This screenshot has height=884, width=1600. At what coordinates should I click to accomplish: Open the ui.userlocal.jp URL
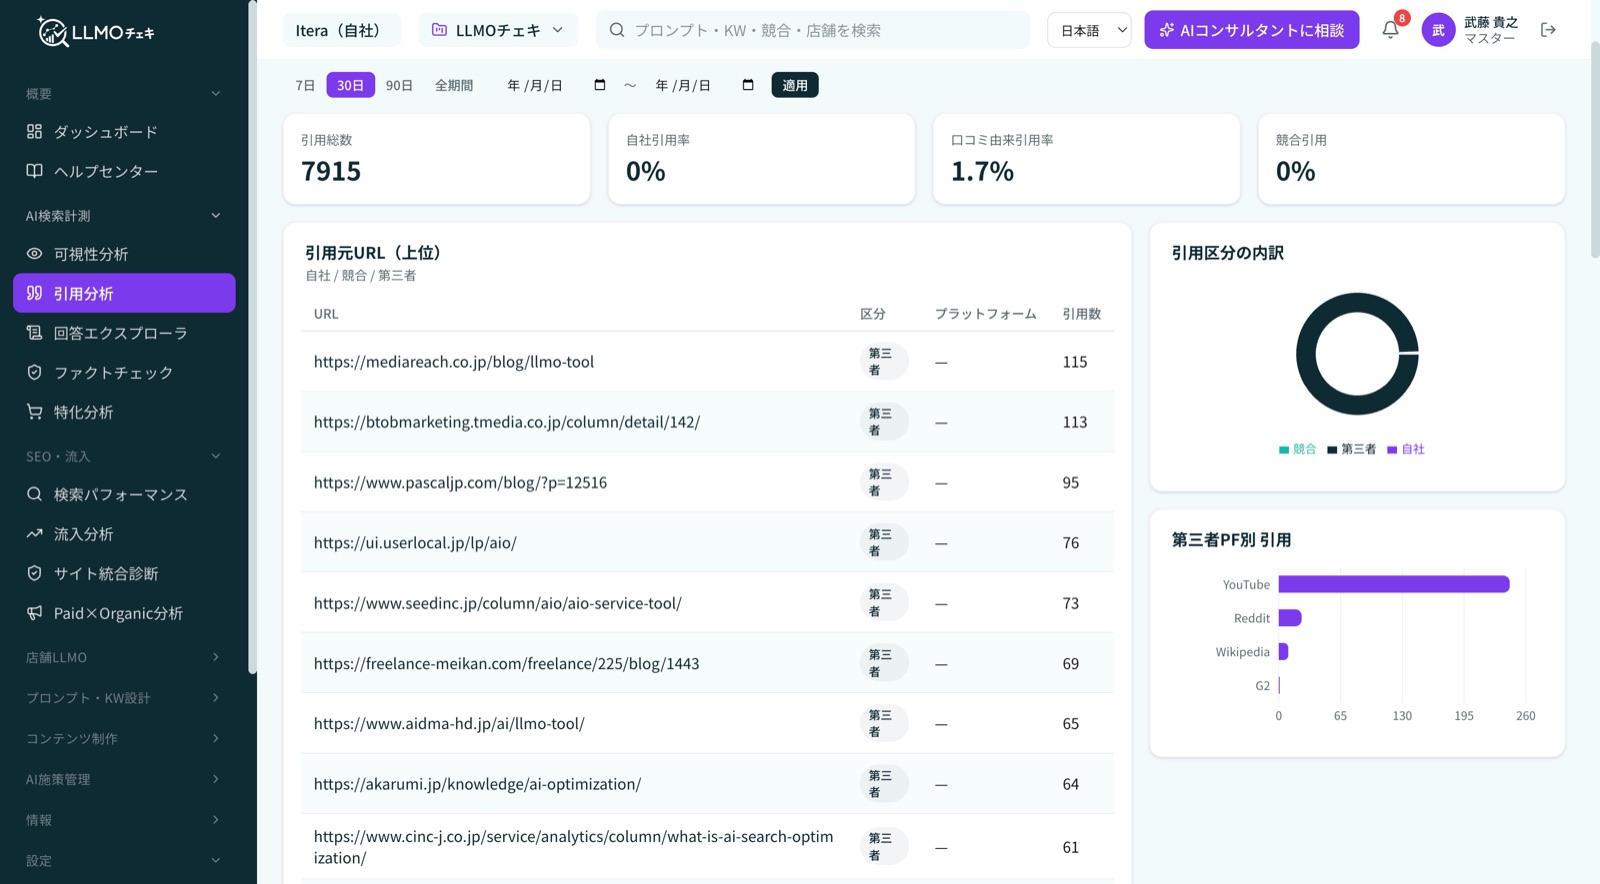pos(415,543)
